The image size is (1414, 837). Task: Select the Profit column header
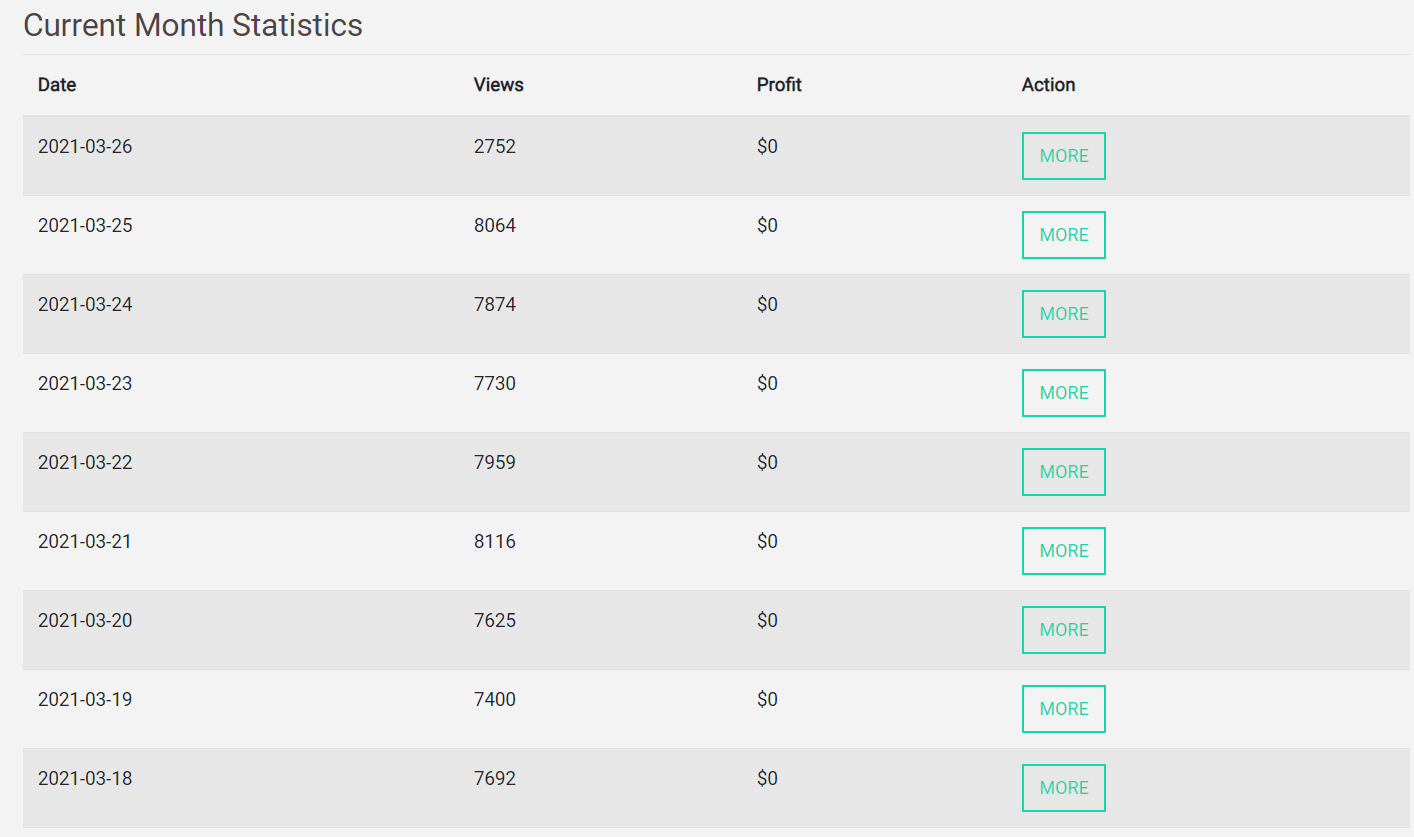coord(779,85)
